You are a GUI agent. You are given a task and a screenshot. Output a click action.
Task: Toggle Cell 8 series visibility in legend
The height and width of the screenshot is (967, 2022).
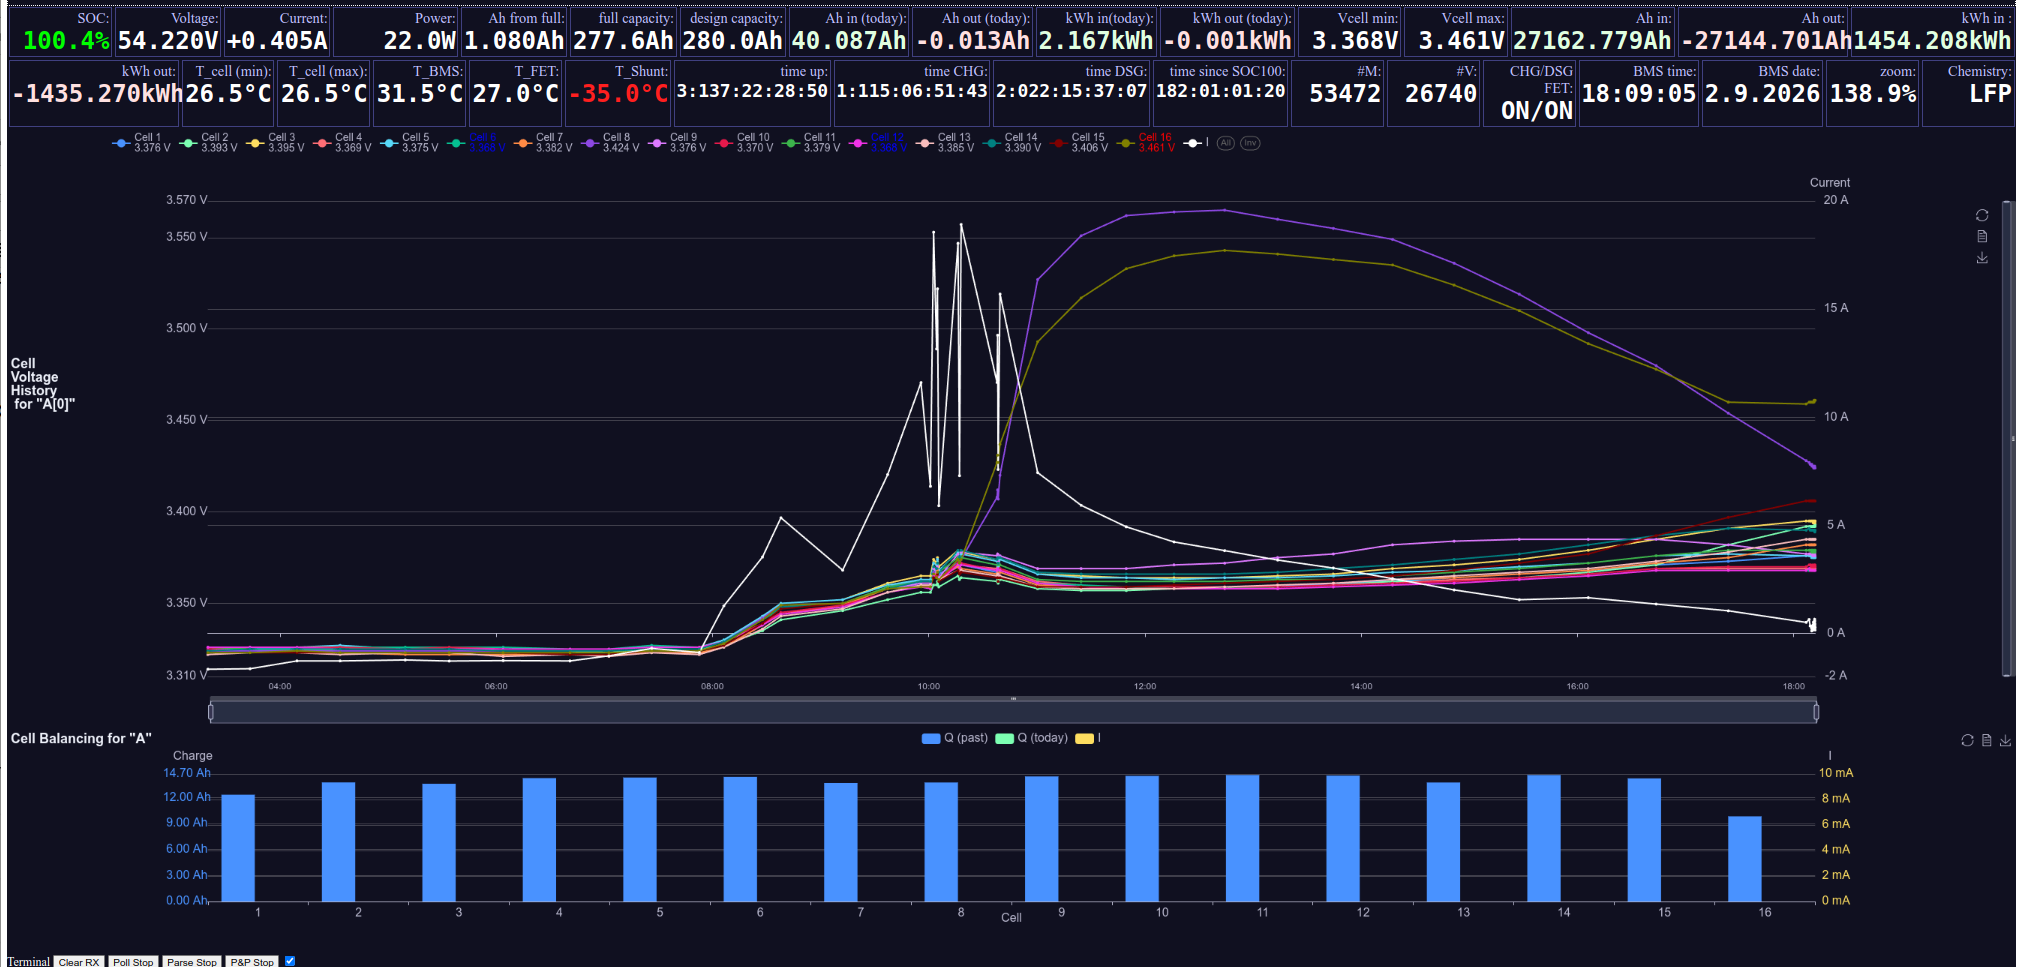(610, 143)
